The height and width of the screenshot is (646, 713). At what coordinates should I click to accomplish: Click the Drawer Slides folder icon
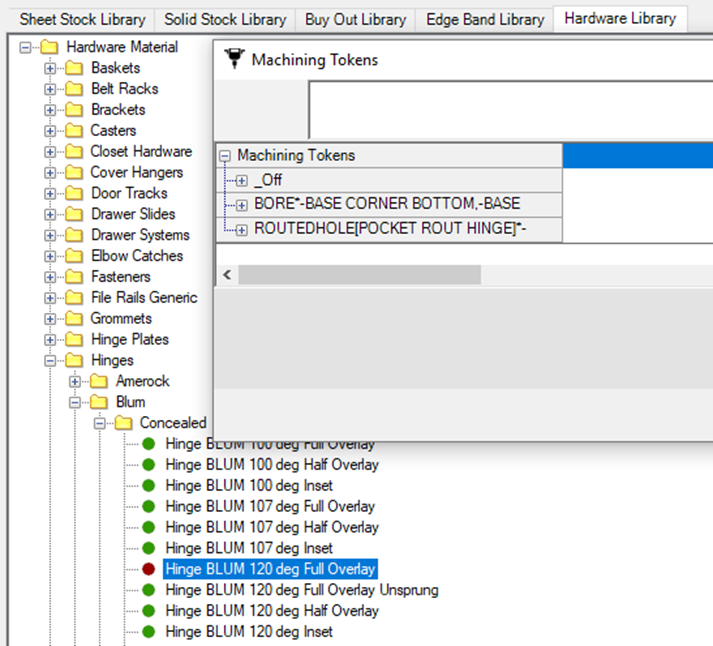point(74,214)
